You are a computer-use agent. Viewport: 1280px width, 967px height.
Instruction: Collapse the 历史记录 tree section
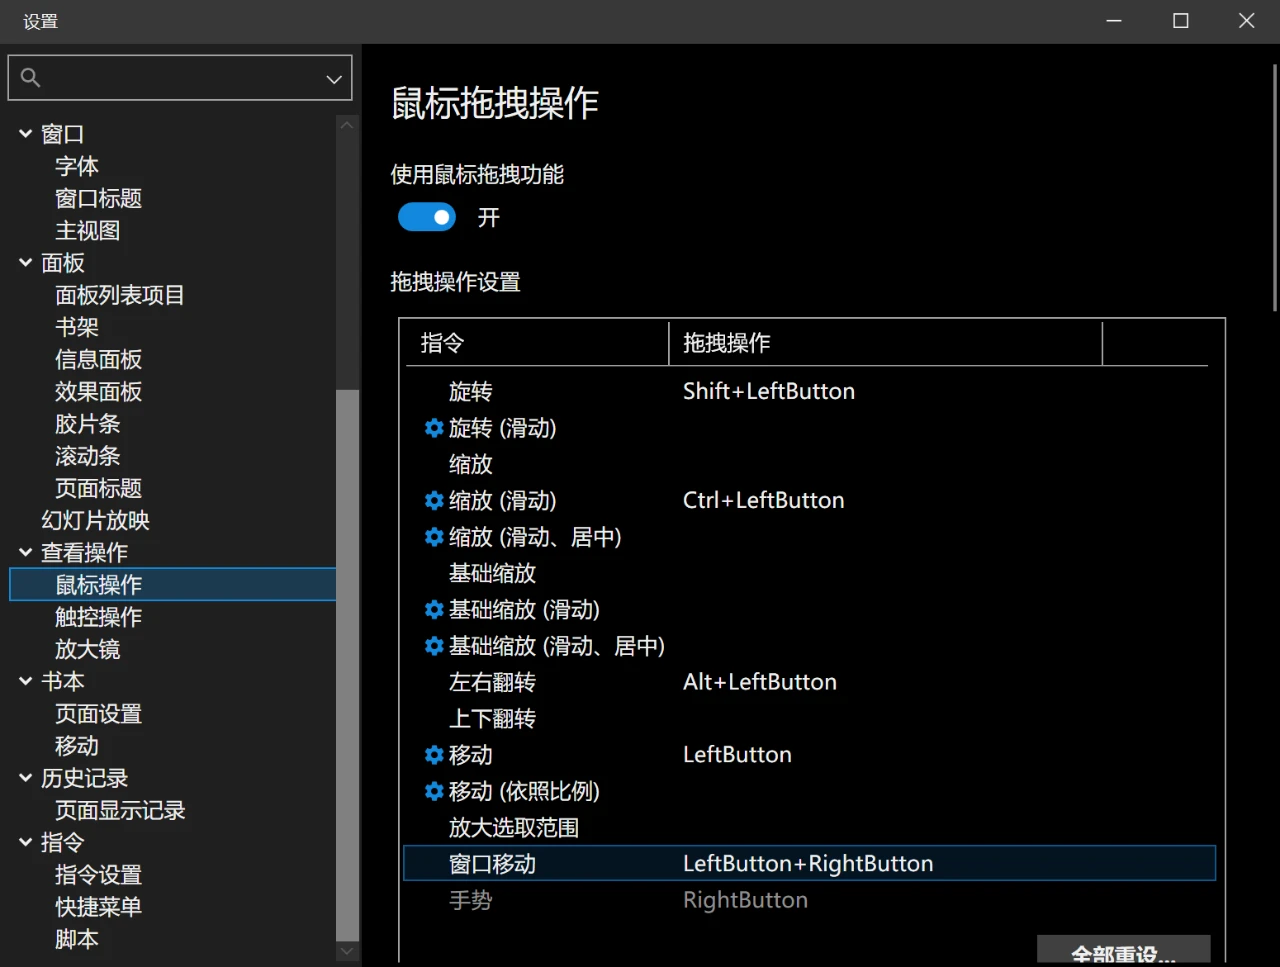point(26,778)
